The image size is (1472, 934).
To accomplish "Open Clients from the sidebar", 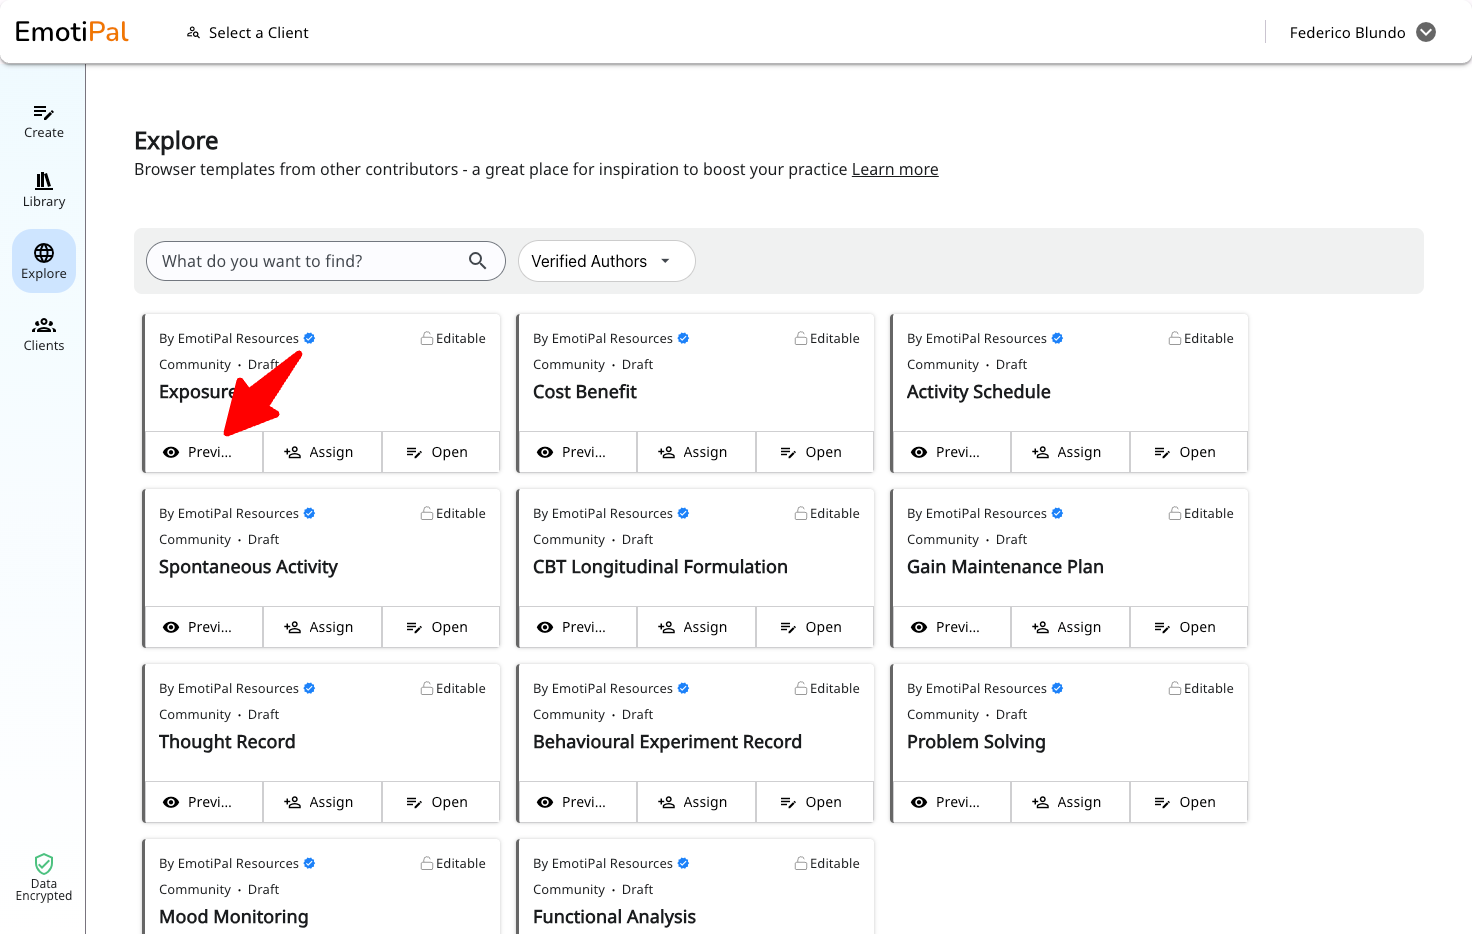I will (x=44, y=334).
